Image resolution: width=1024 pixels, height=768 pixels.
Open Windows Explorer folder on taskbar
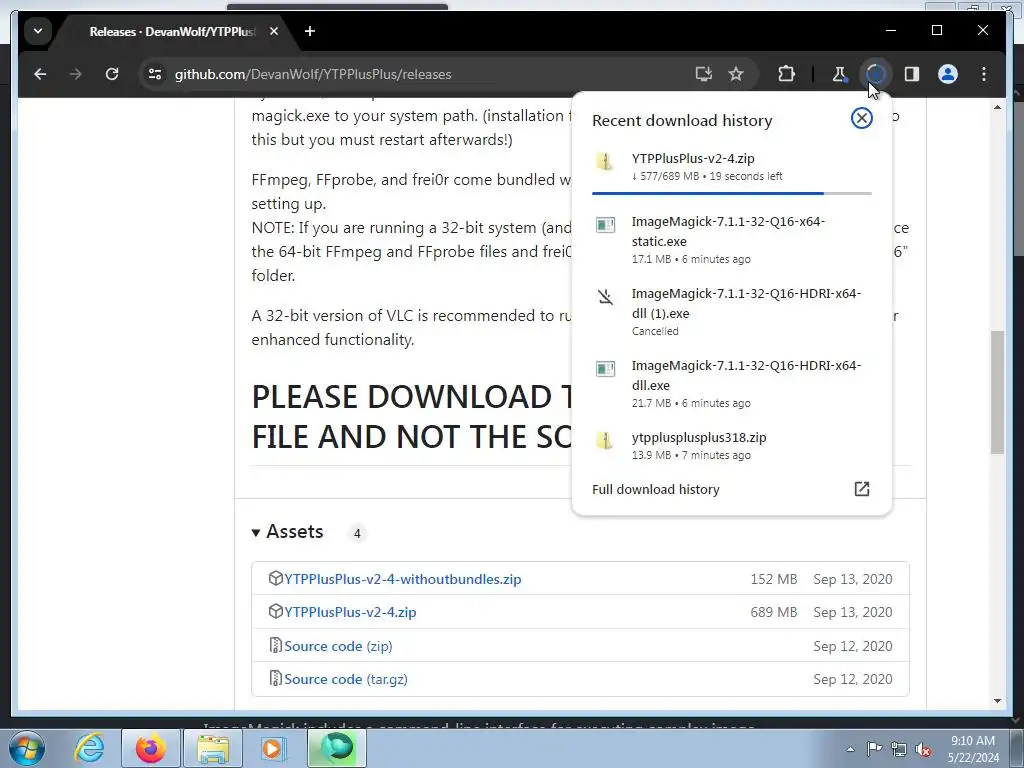pos(213,748)
